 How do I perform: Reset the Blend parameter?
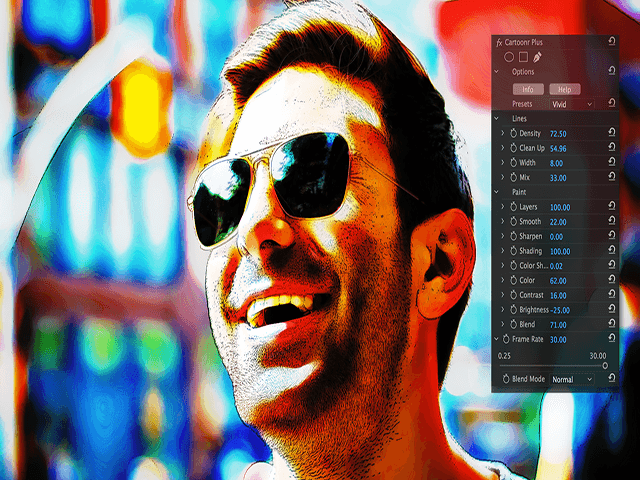611,323
